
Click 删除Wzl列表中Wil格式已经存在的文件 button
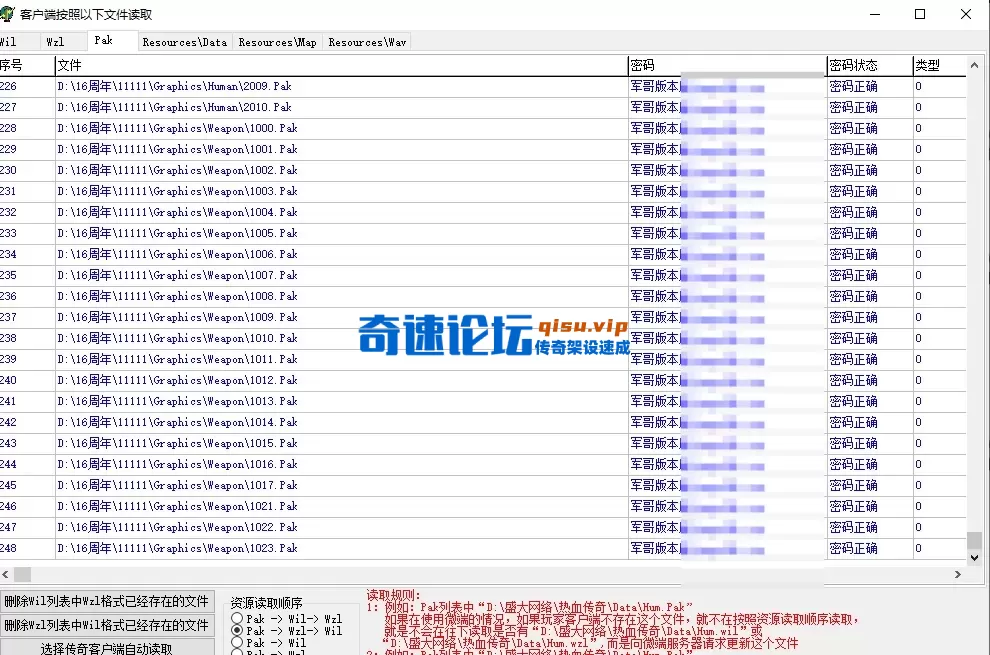click(106, 626)
